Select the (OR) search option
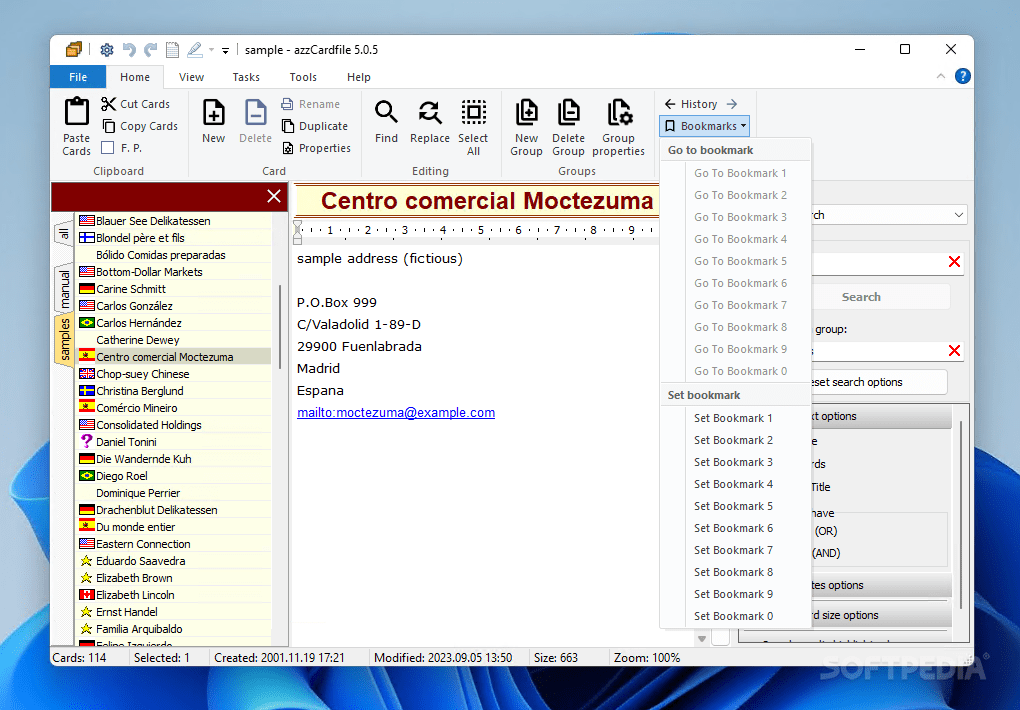 pos(825,530)
